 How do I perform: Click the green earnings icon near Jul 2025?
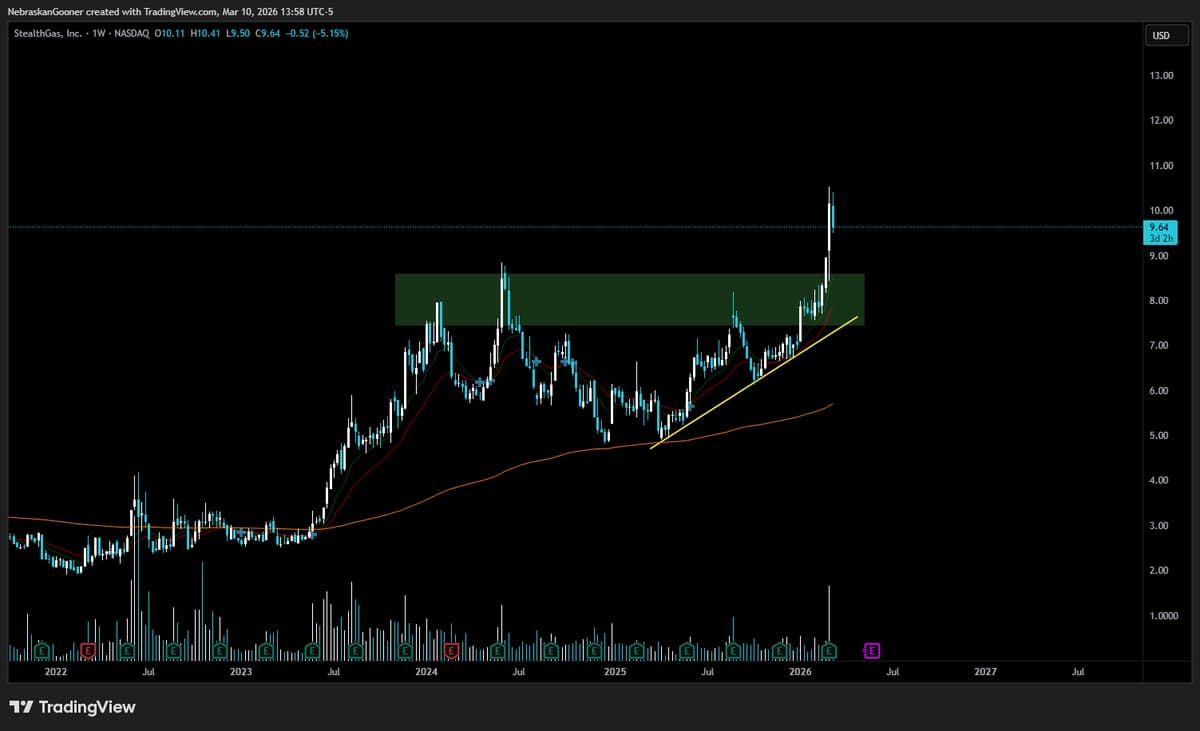(x=687, y=649)
